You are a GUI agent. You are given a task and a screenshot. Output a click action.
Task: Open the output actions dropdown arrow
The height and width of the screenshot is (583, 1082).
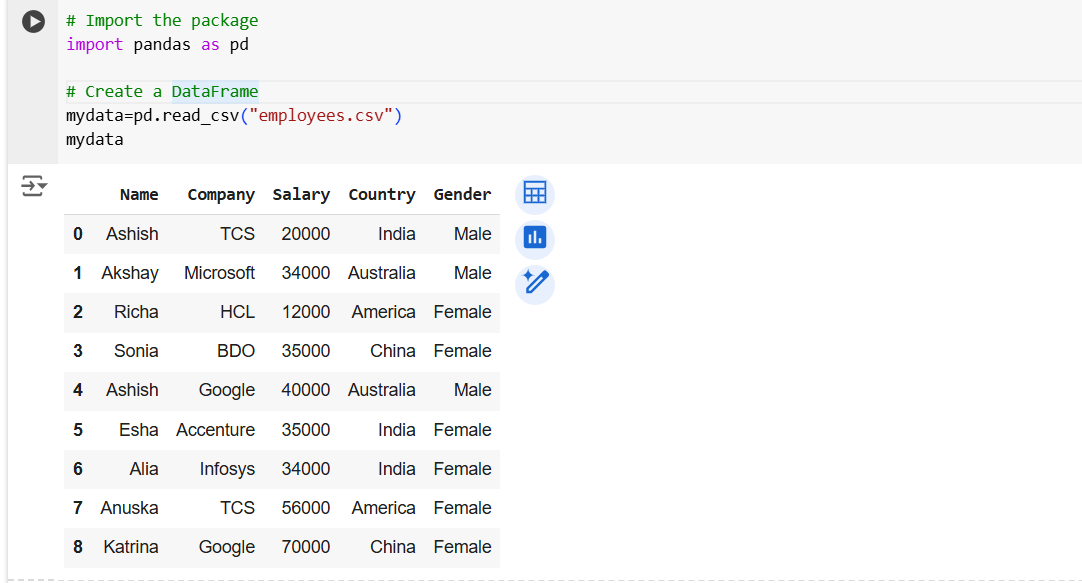tap(33, 186)
